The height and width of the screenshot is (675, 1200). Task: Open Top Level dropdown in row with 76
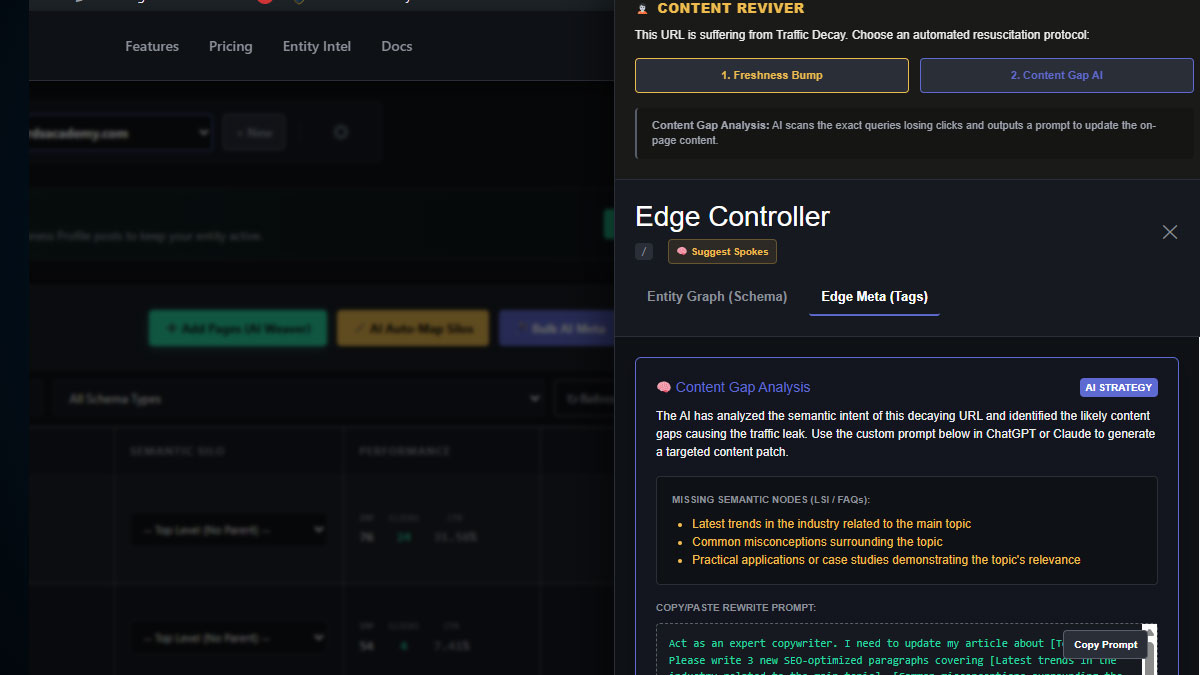click(228, 529)
